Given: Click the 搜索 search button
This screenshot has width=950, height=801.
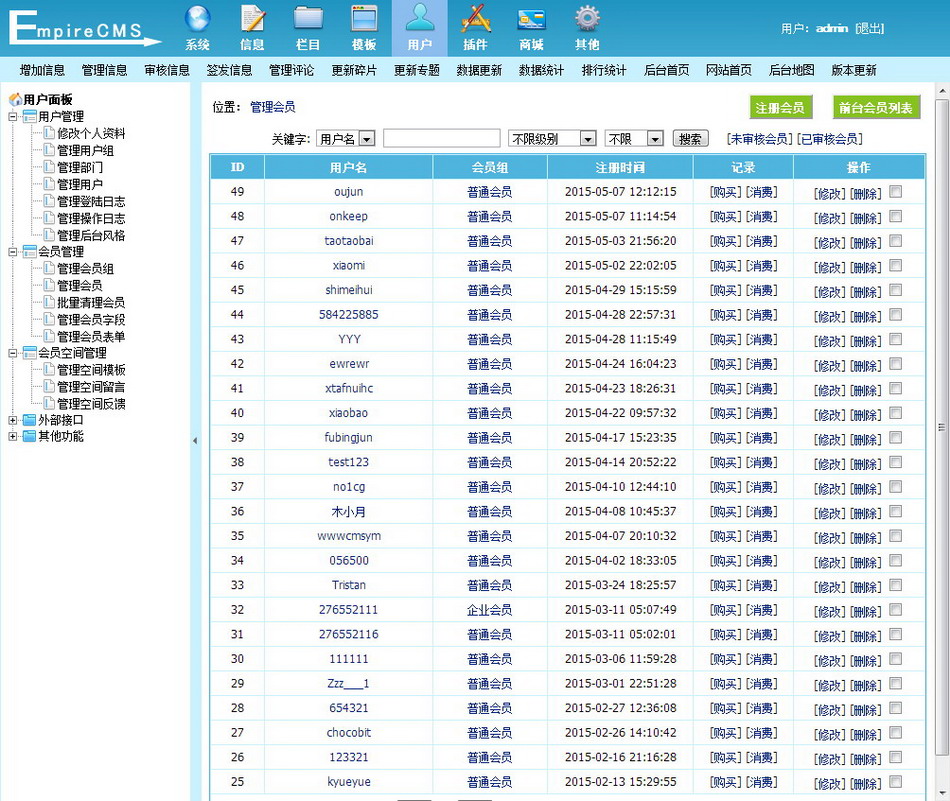Looking at the screenshot, I should point(691,139).
